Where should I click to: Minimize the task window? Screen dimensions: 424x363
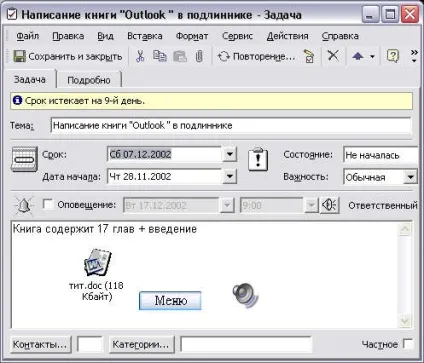point(370,14)
